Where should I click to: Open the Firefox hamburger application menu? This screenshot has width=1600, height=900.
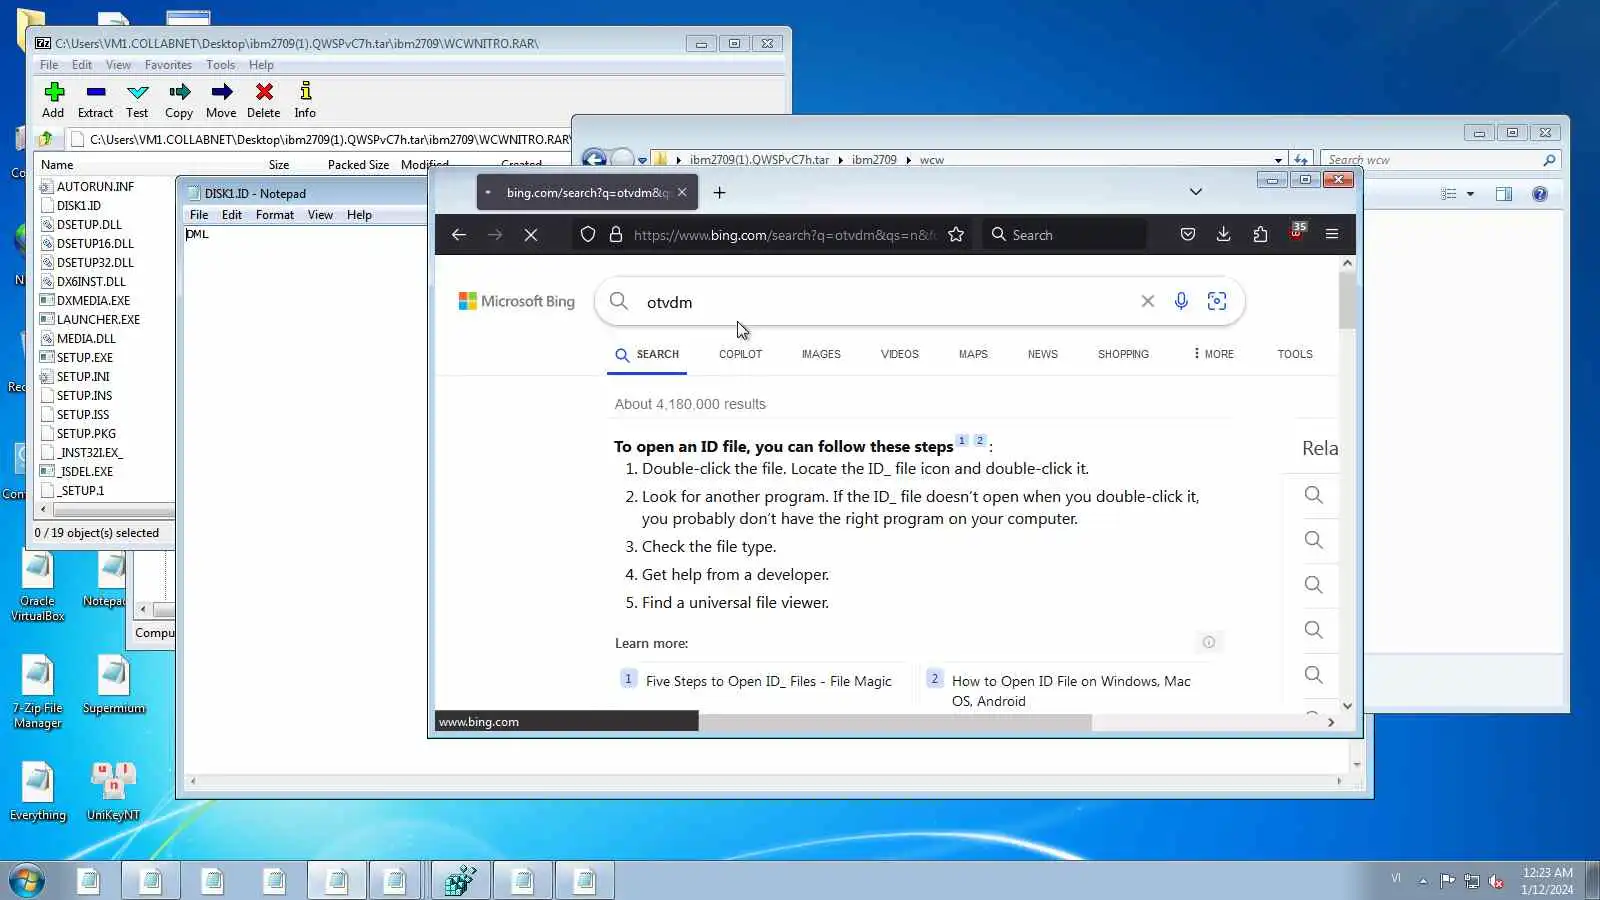coord(1332,234)
